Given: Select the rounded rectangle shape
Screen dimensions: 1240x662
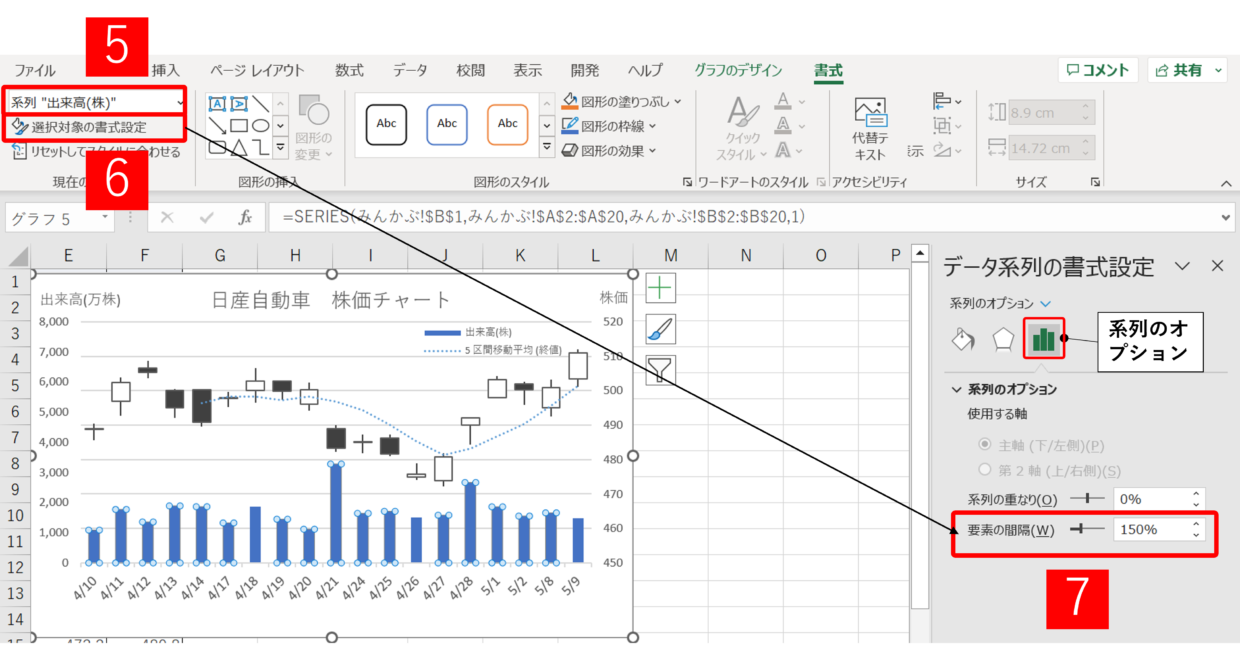Looking at the screenshot, I should (217, 148).
